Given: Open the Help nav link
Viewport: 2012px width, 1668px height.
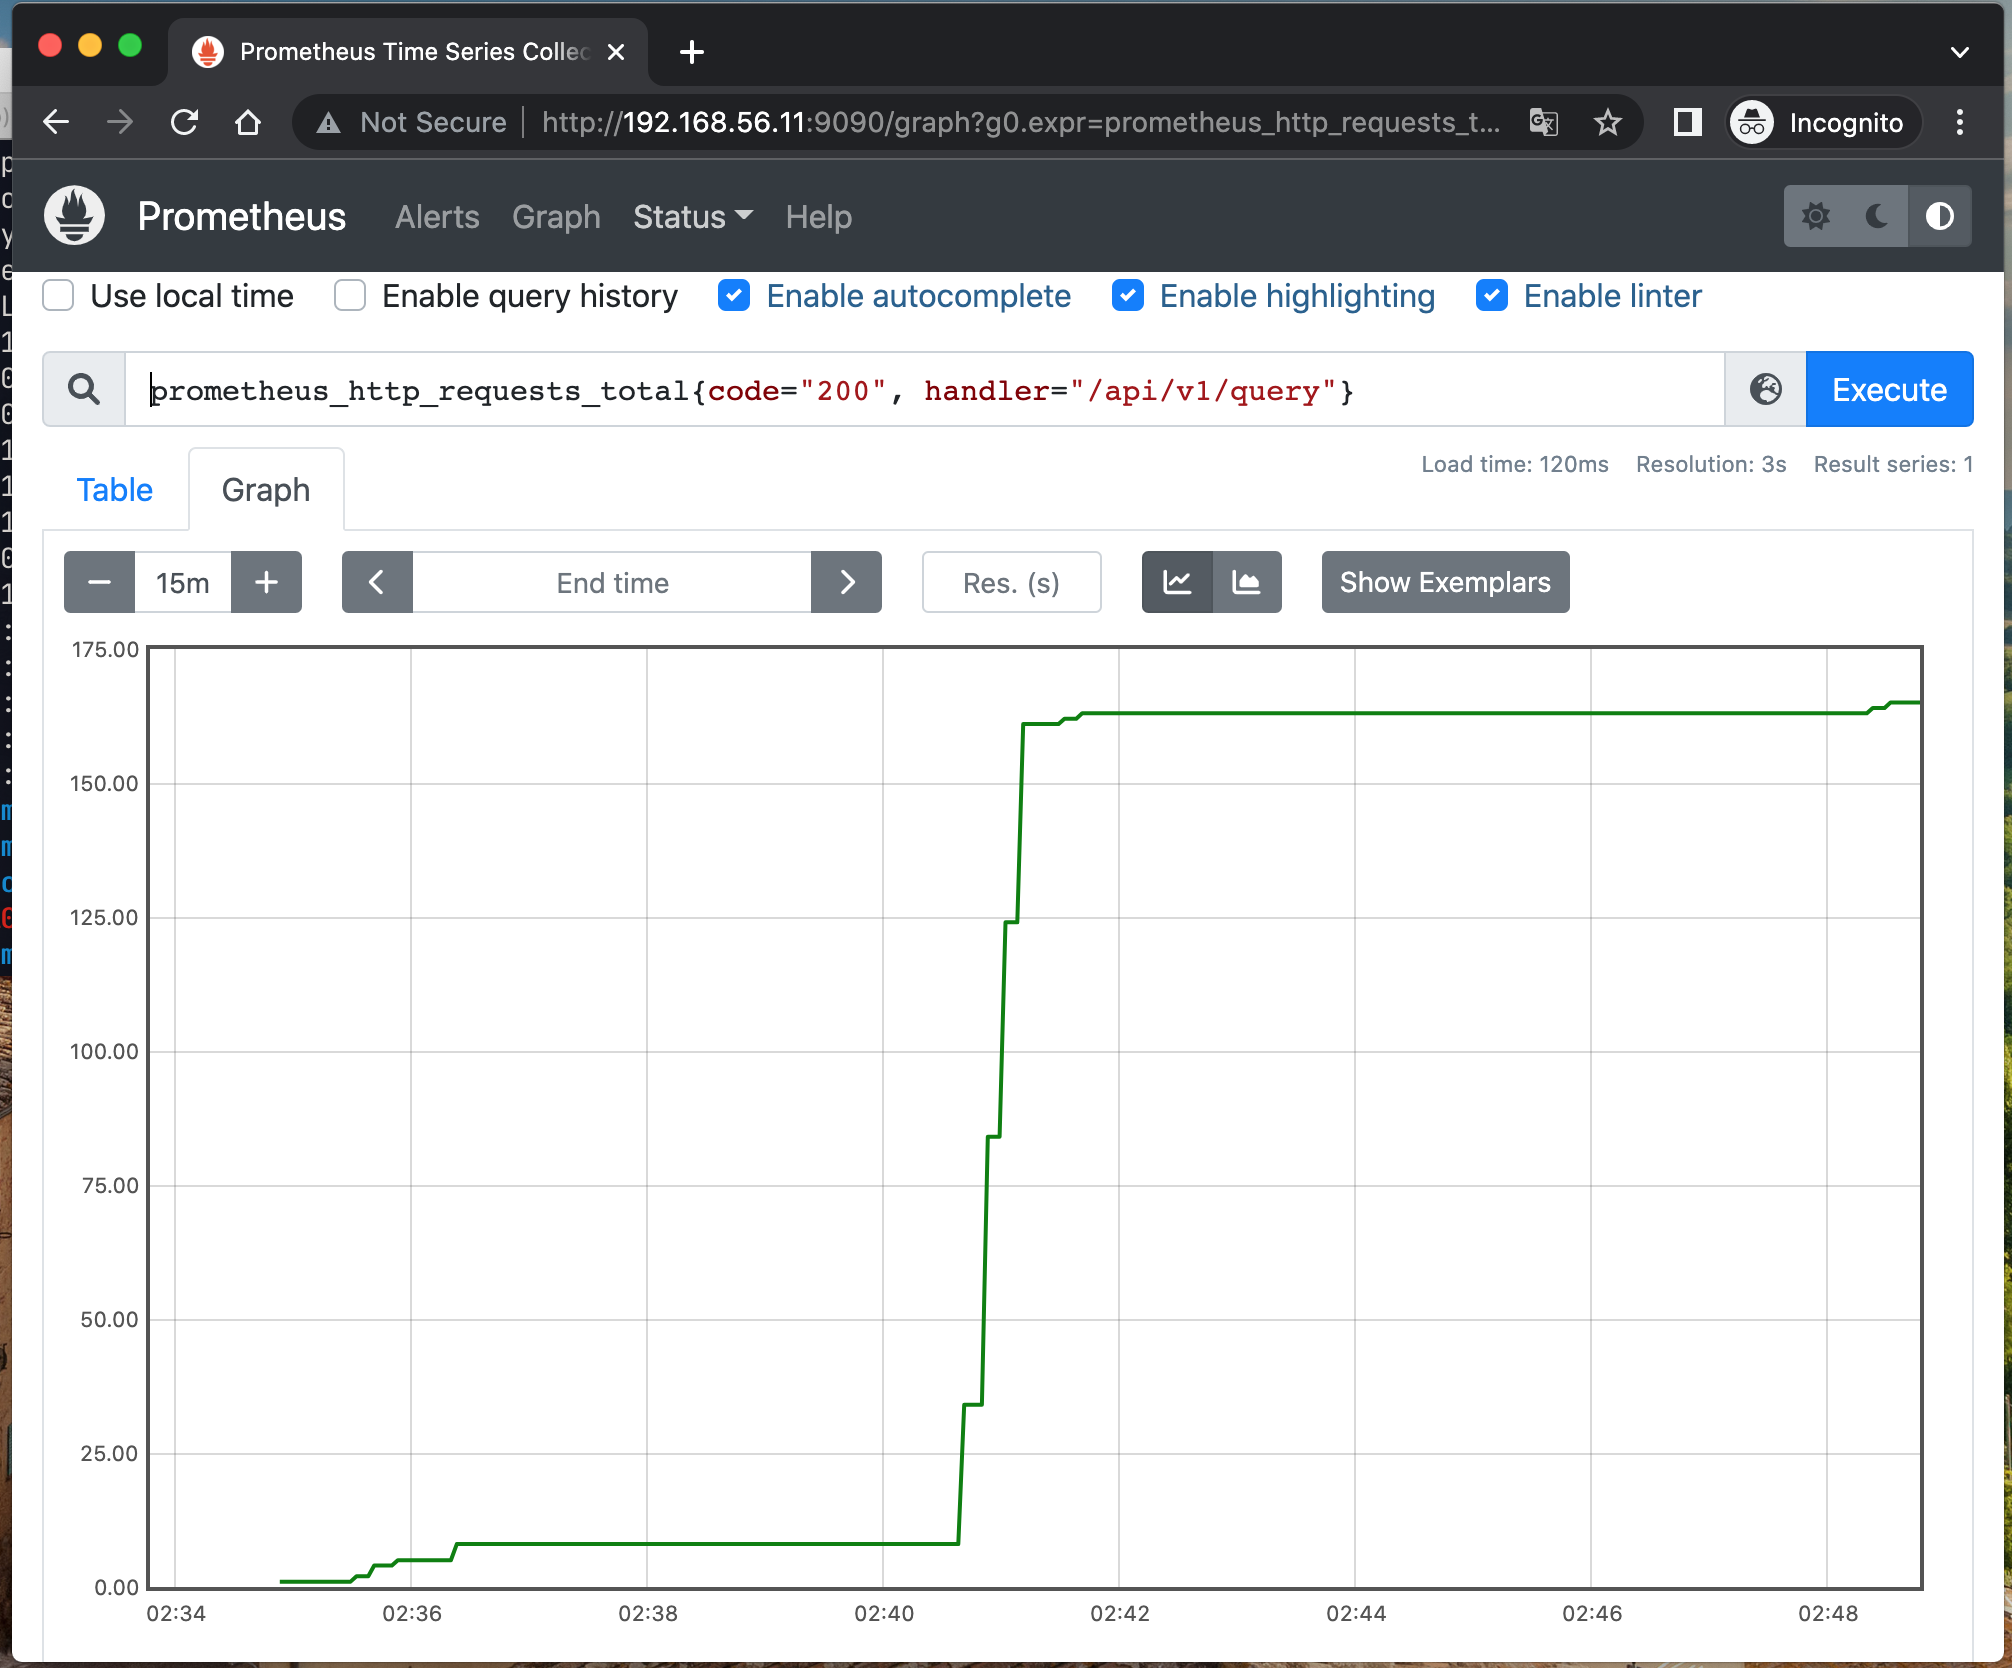Looking at the screenshot, I should (x=818, y=216).
